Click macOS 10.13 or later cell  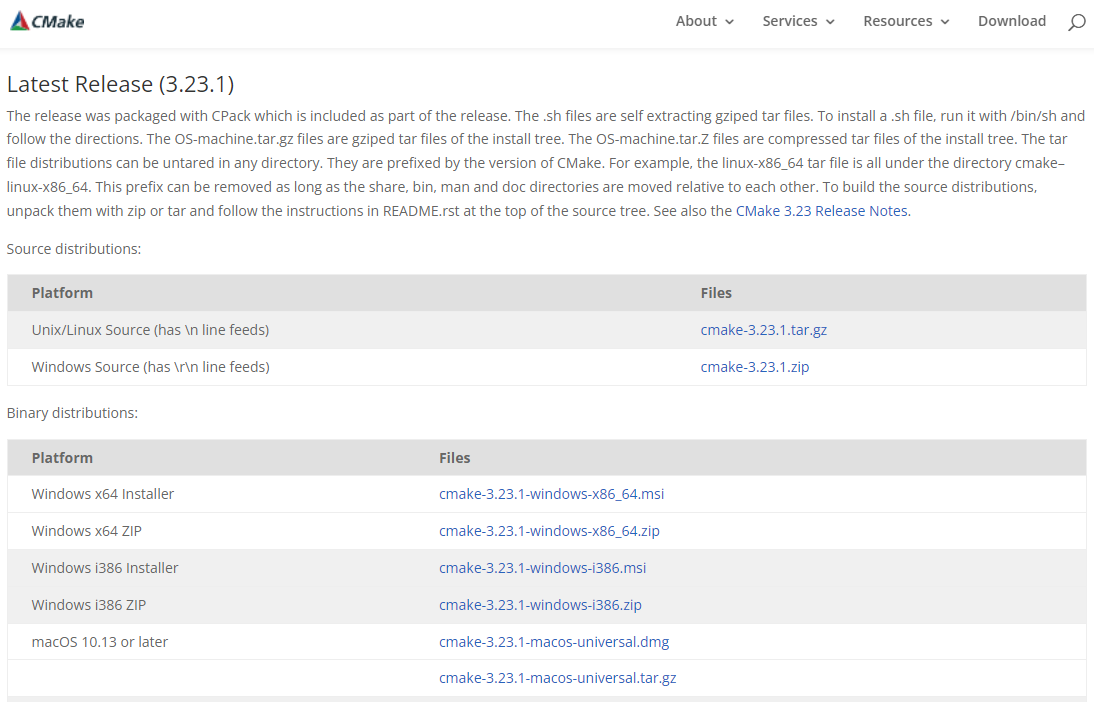[x=100, y=642]
